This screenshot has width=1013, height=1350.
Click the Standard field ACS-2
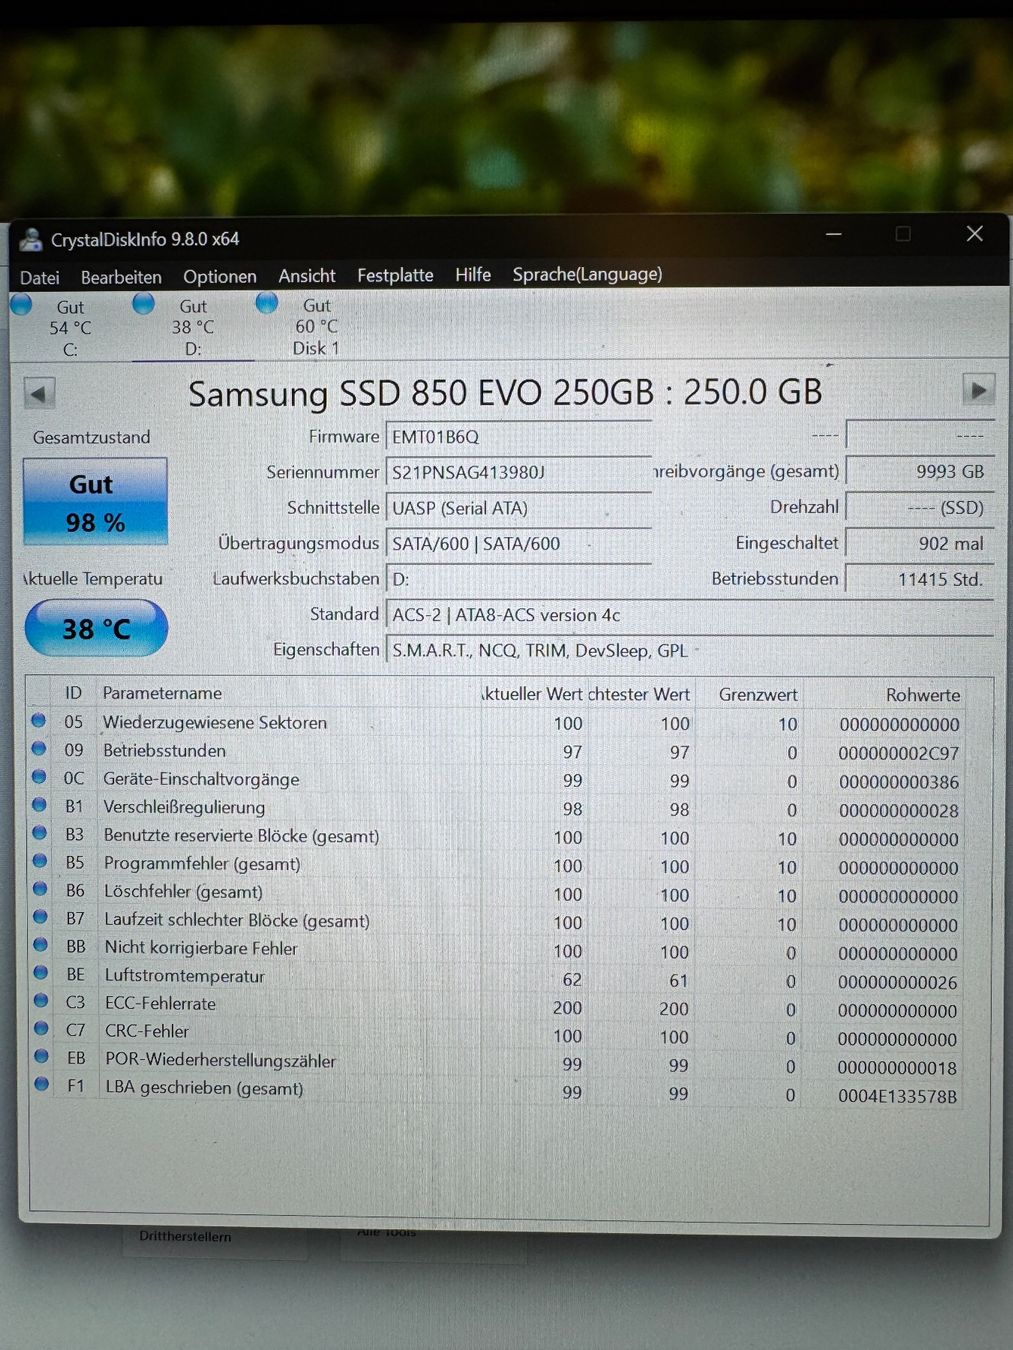[x=690, y=615]
